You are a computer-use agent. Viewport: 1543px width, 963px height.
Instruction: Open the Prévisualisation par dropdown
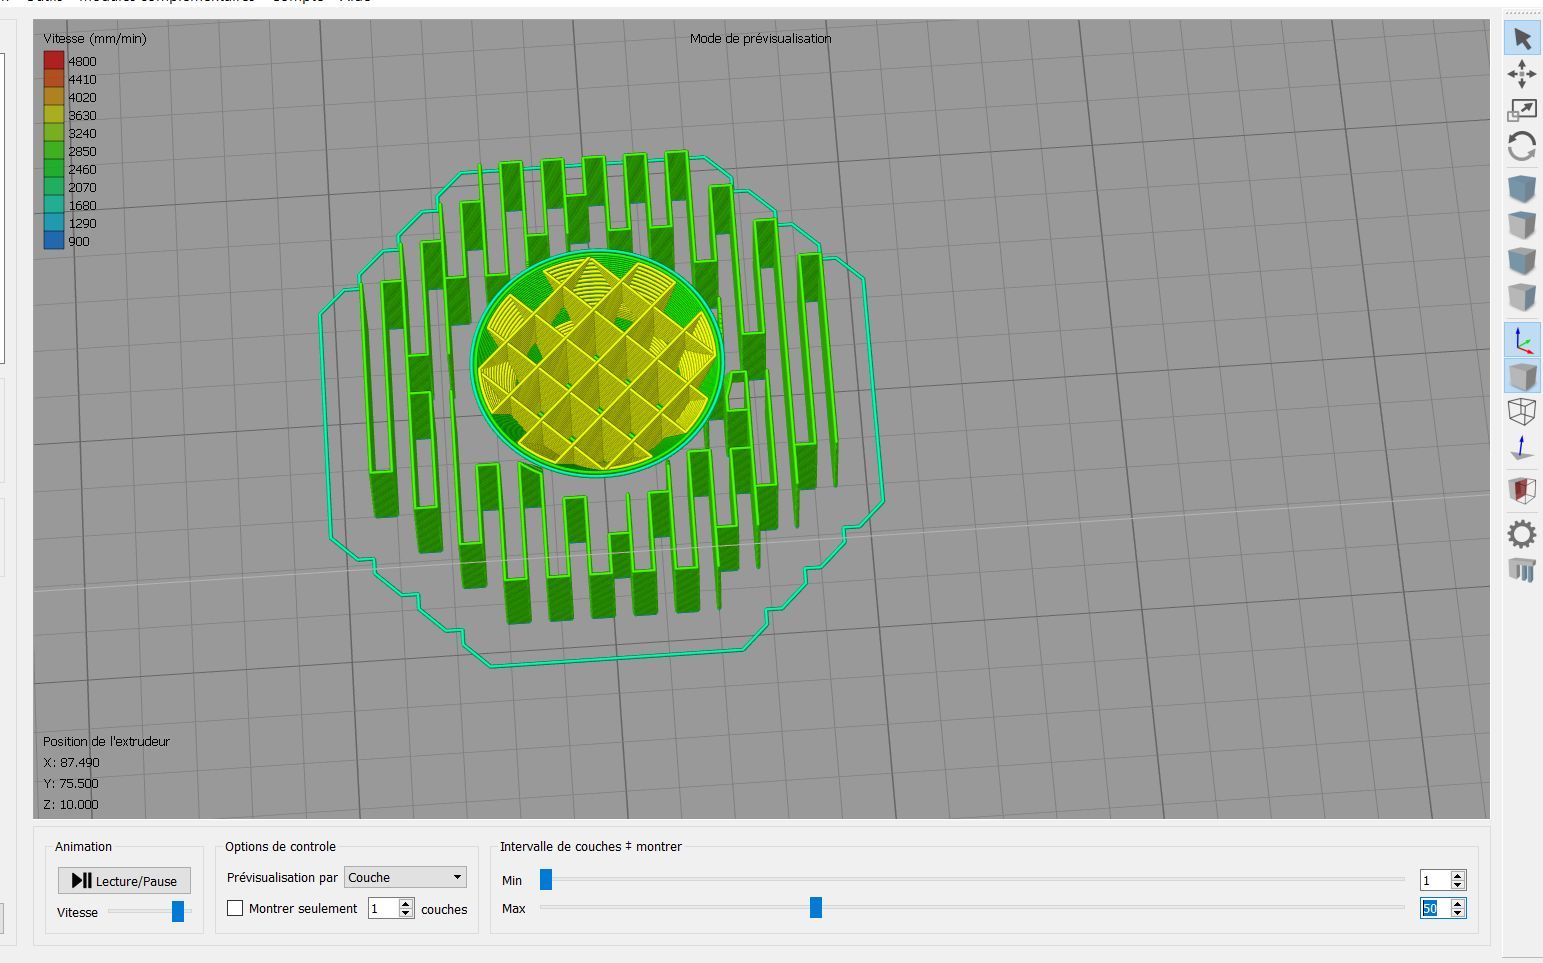pyautogui.click(x=405, y=877)
